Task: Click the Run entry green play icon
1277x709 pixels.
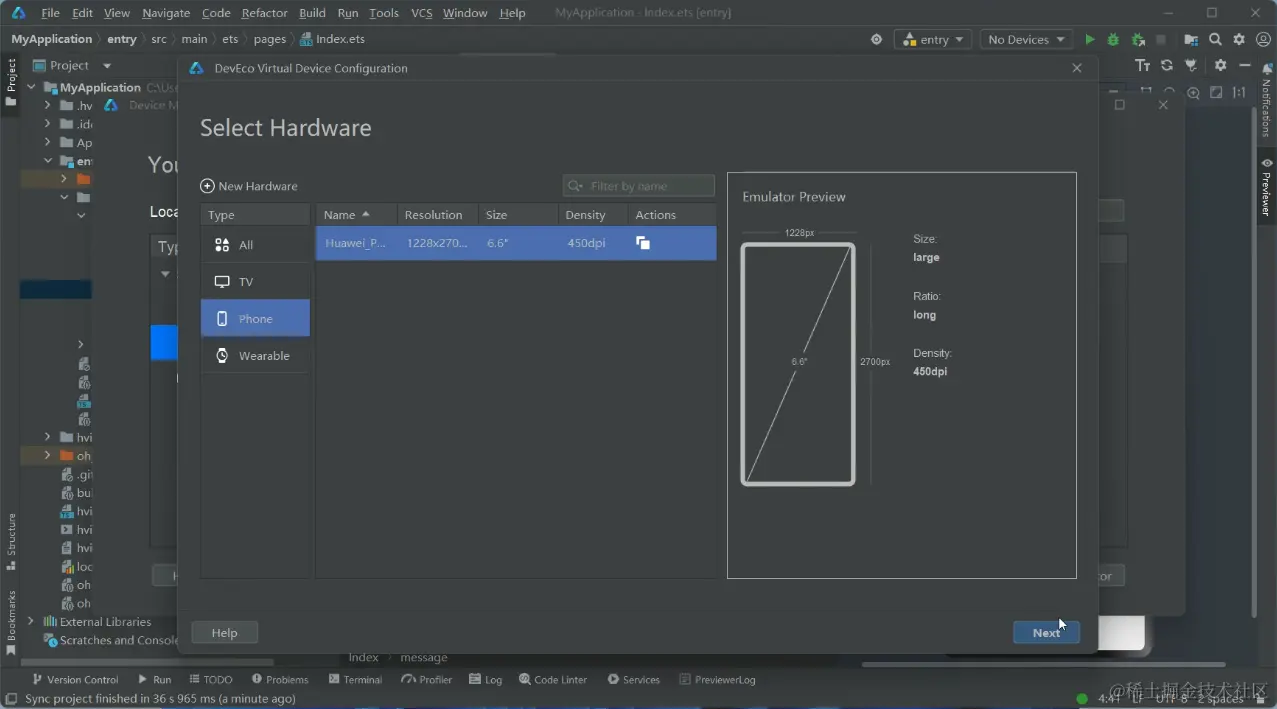Action: coord(1090,40)
